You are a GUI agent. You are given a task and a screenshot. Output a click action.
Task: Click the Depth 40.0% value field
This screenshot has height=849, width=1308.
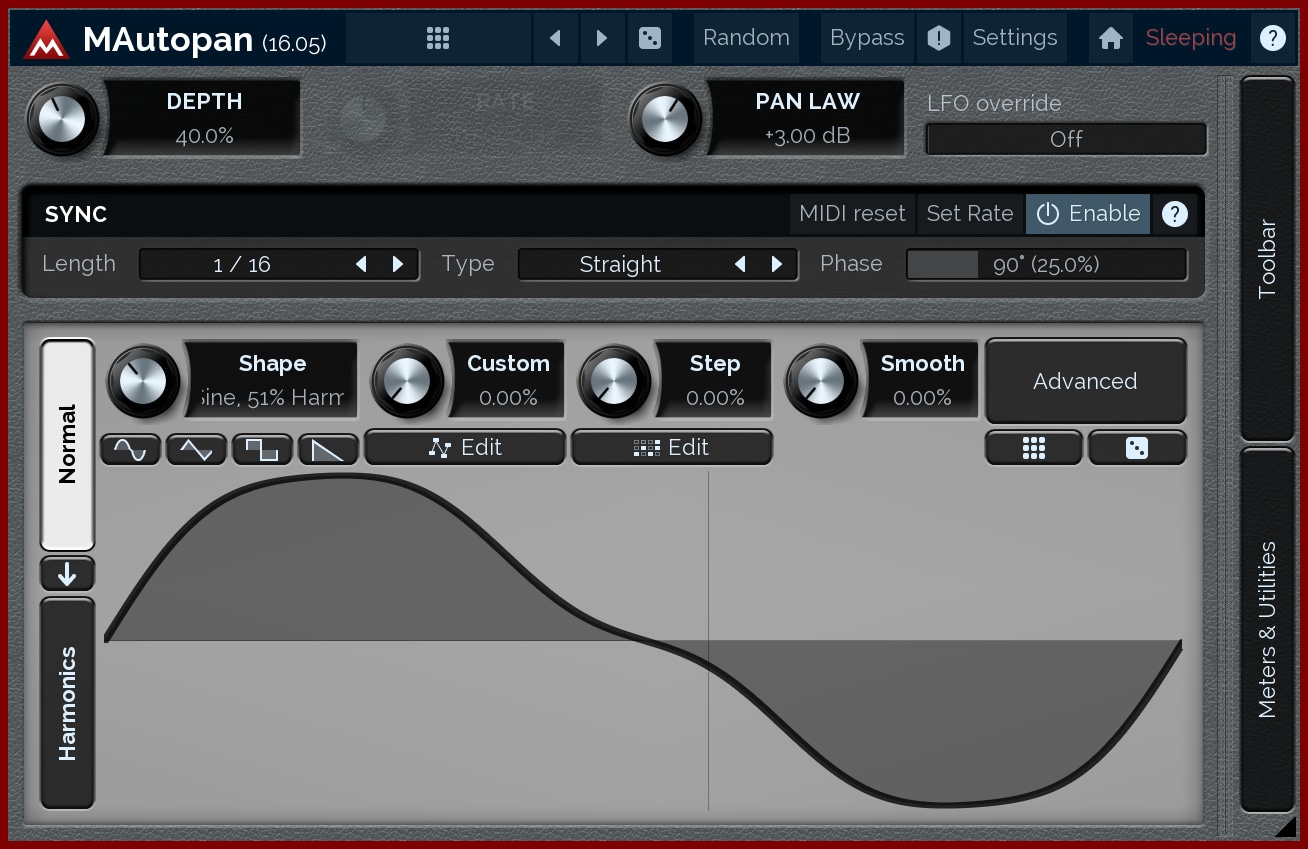(204, 137)
